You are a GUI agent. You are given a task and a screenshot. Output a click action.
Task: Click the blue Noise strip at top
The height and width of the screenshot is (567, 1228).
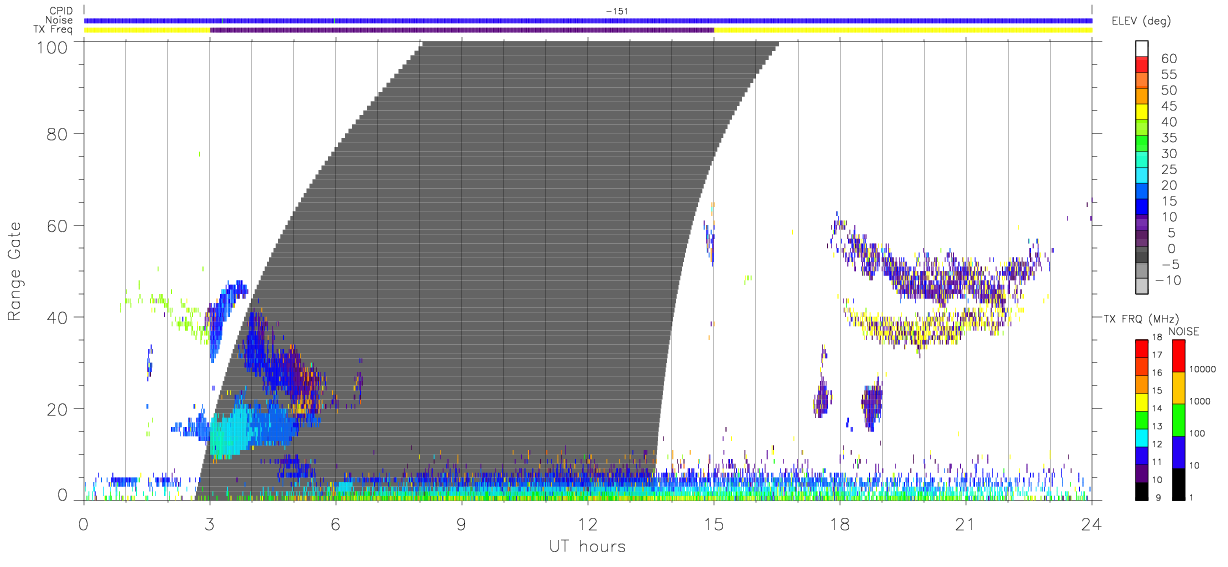point(588,20)
